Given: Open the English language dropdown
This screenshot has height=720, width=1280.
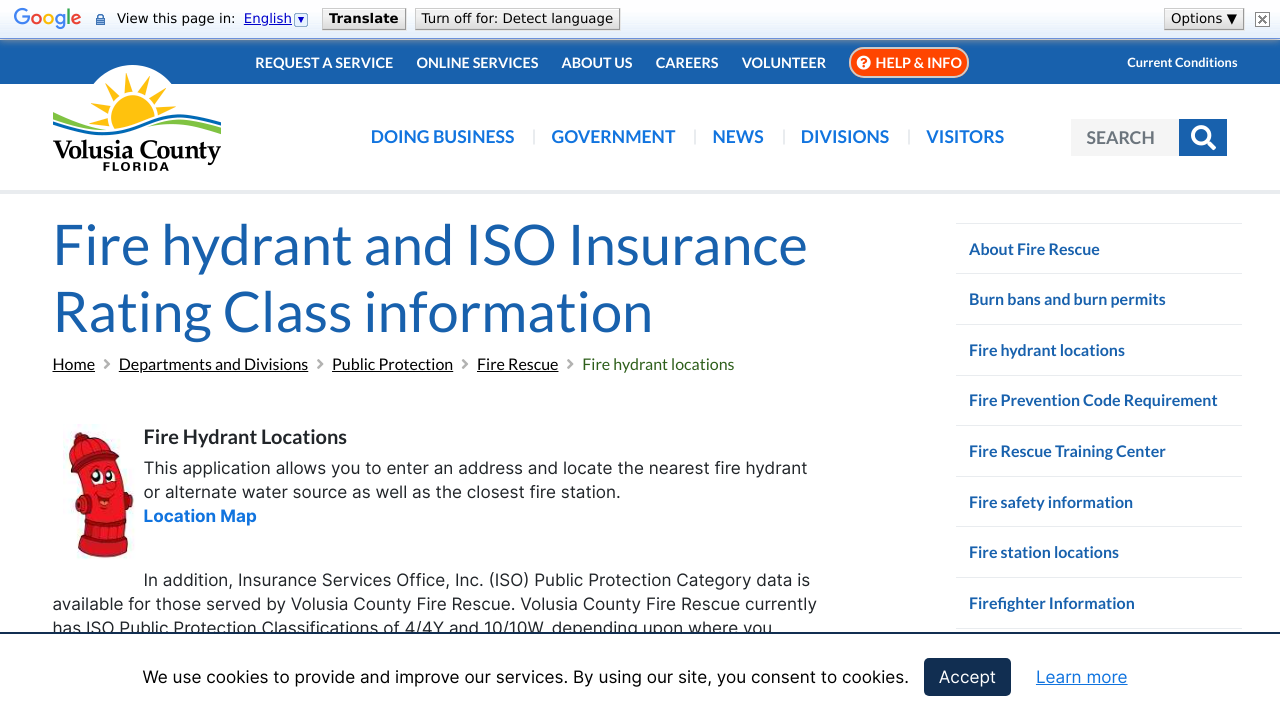Looking at the screenshot, I should tap(276, 19).
